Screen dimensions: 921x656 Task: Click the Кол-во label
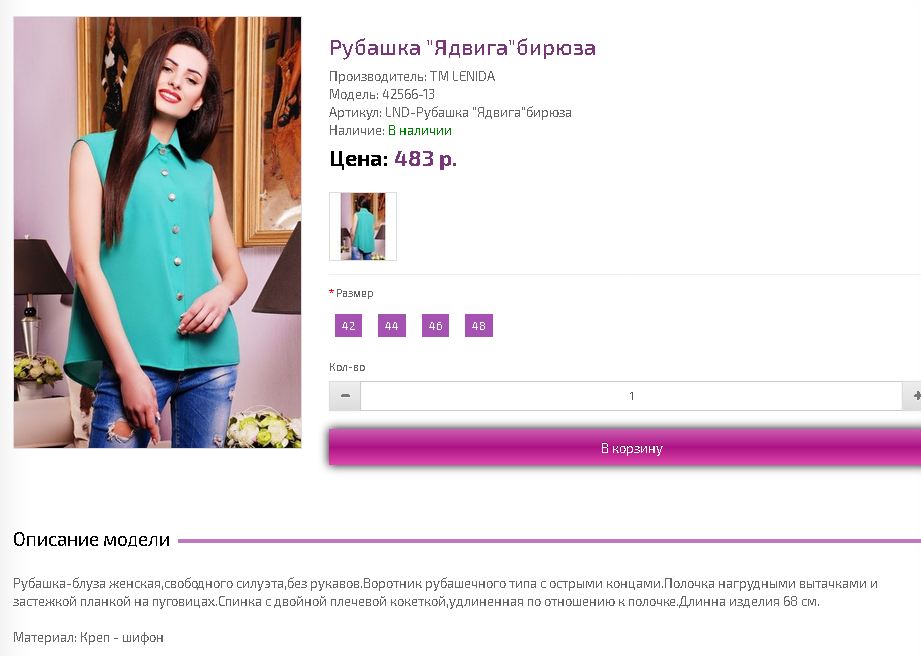coord(347,367)
